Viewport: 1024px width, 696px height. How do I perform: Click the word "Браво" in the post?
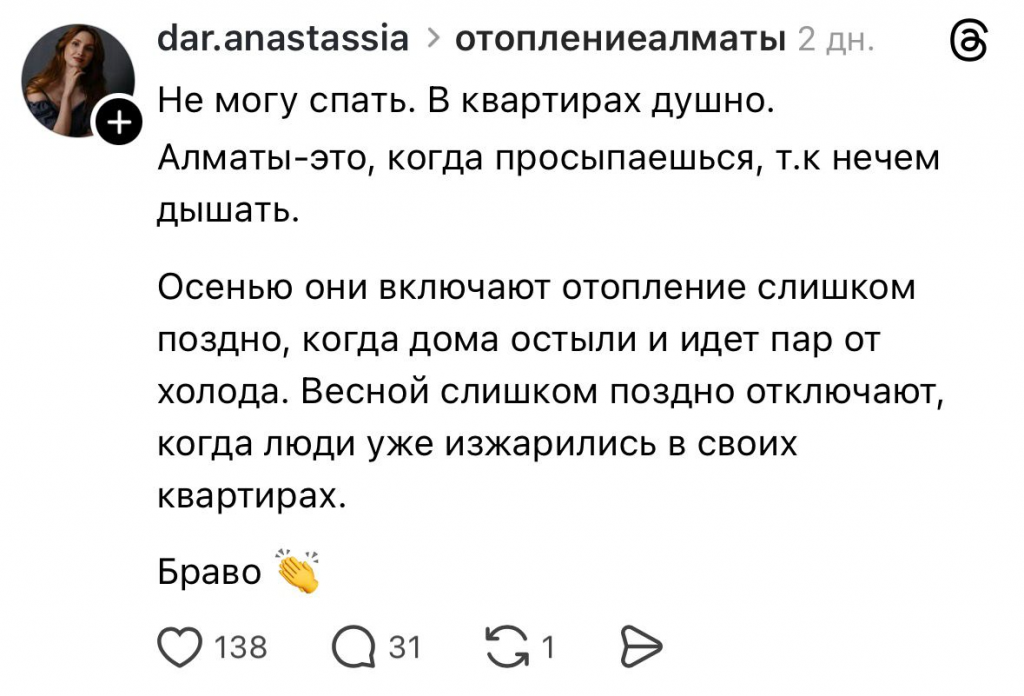tap(209, 573)
